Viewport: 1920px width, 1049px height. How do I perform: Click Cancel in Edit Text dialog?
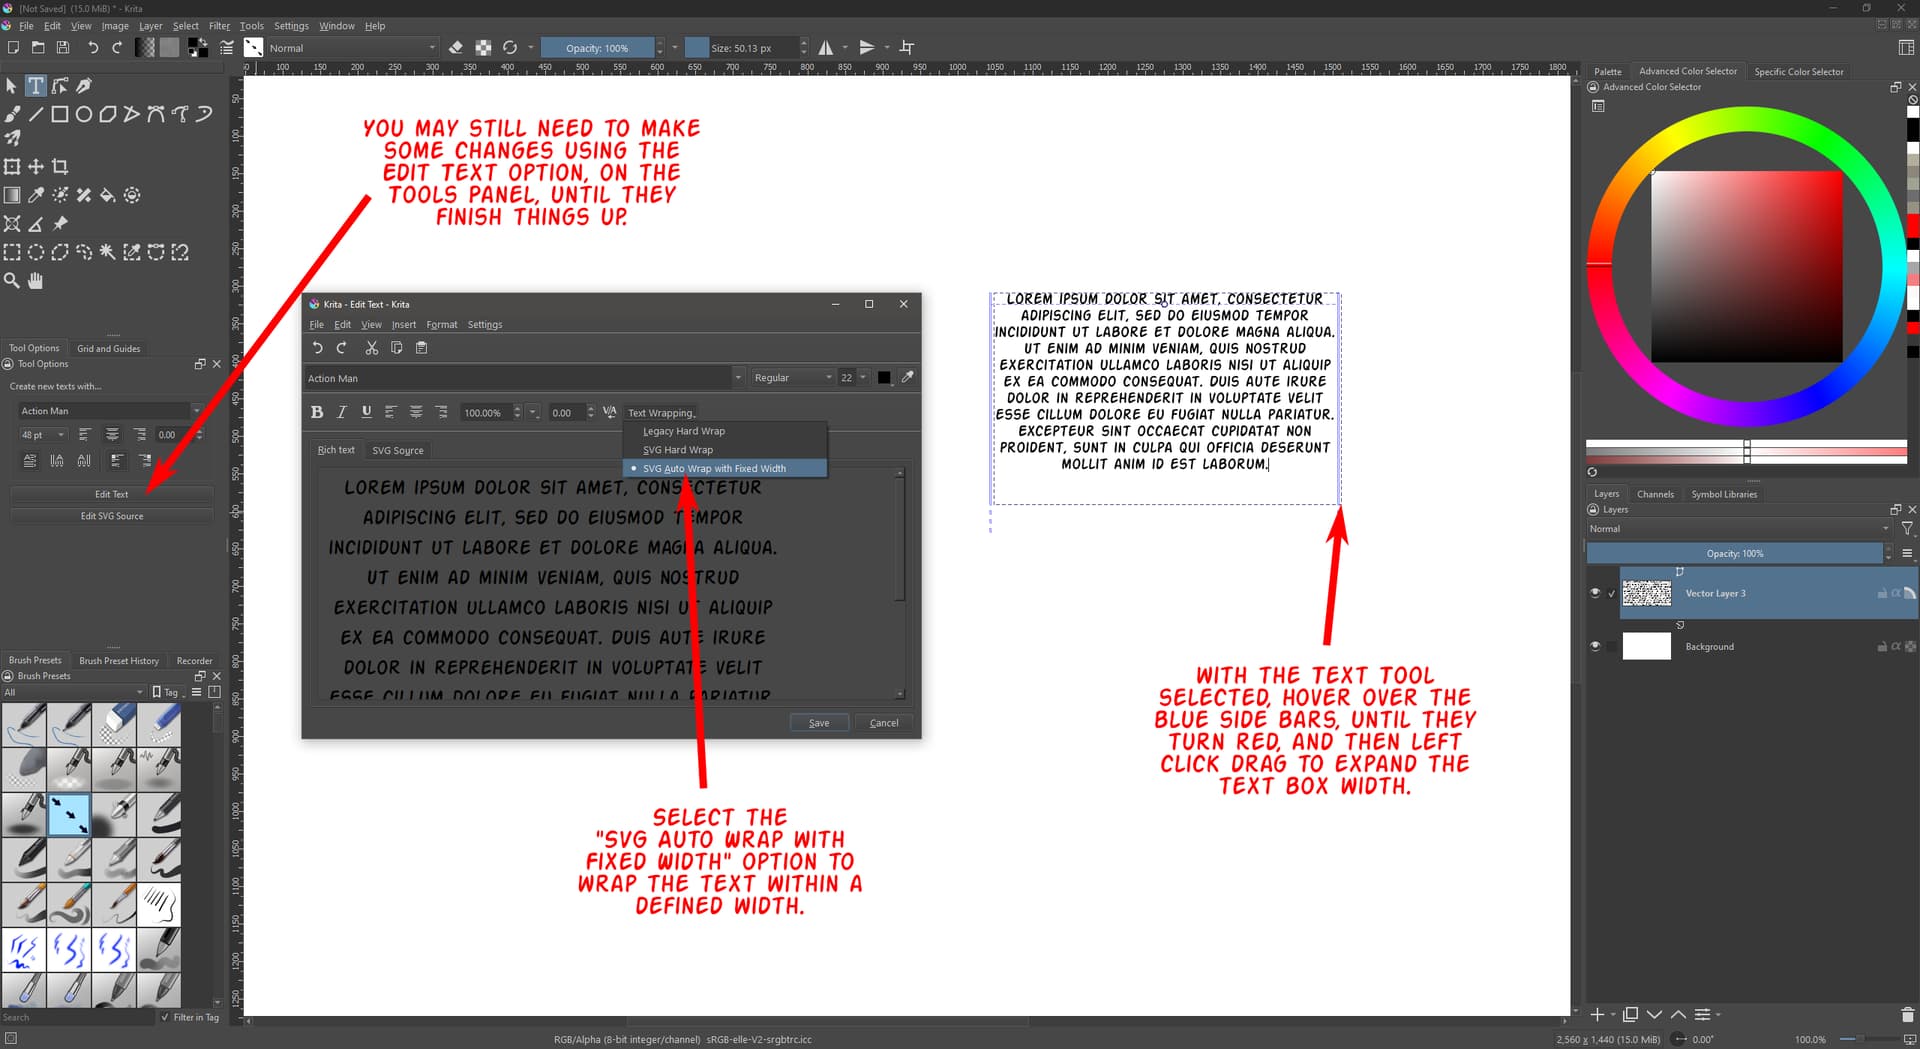(x=884, y=723)
